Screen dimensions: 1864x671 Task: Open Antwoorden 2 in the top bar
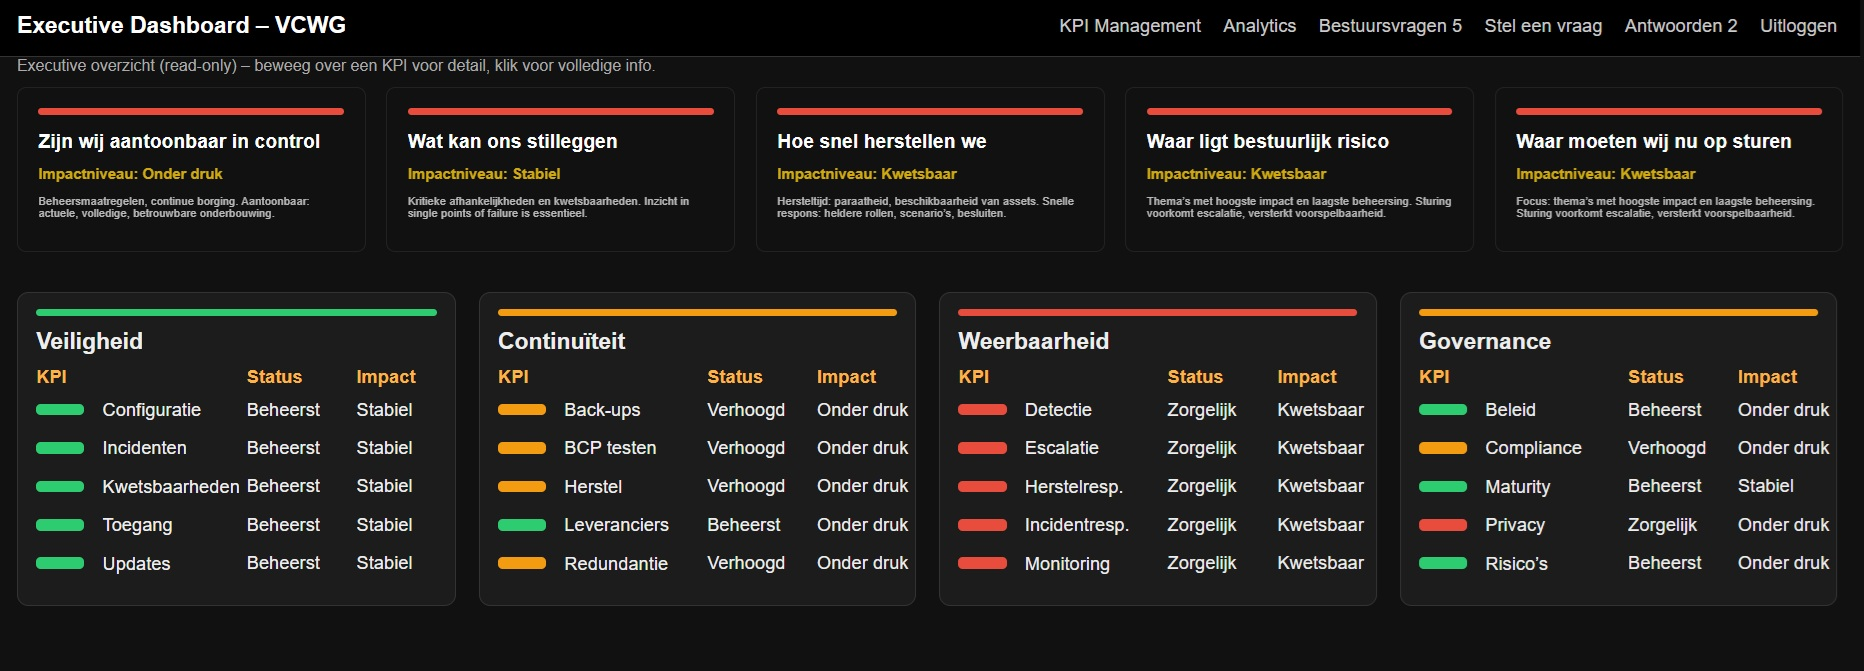(1681, 26)
